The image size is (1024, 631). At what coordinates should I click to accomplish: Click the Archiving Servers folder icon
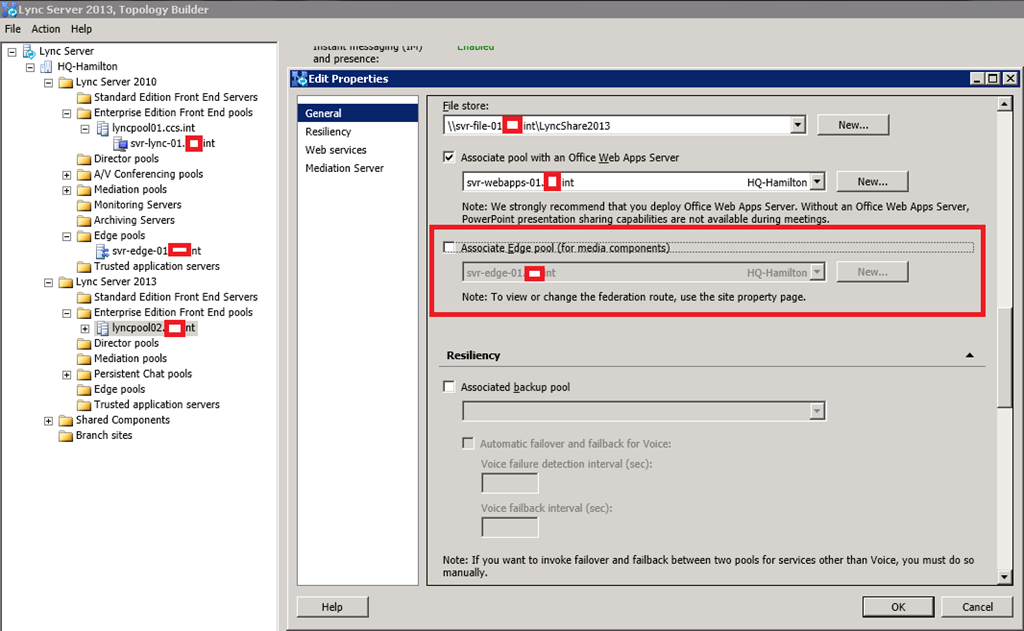coord(84,220)
